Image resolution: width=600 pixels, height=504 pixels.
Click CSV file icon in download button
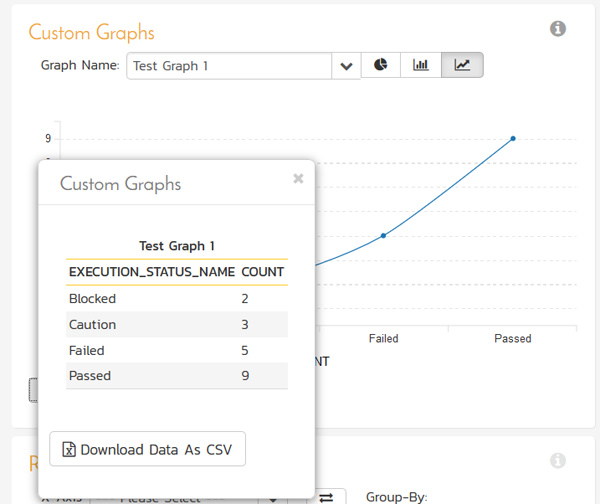coord(69,450)
